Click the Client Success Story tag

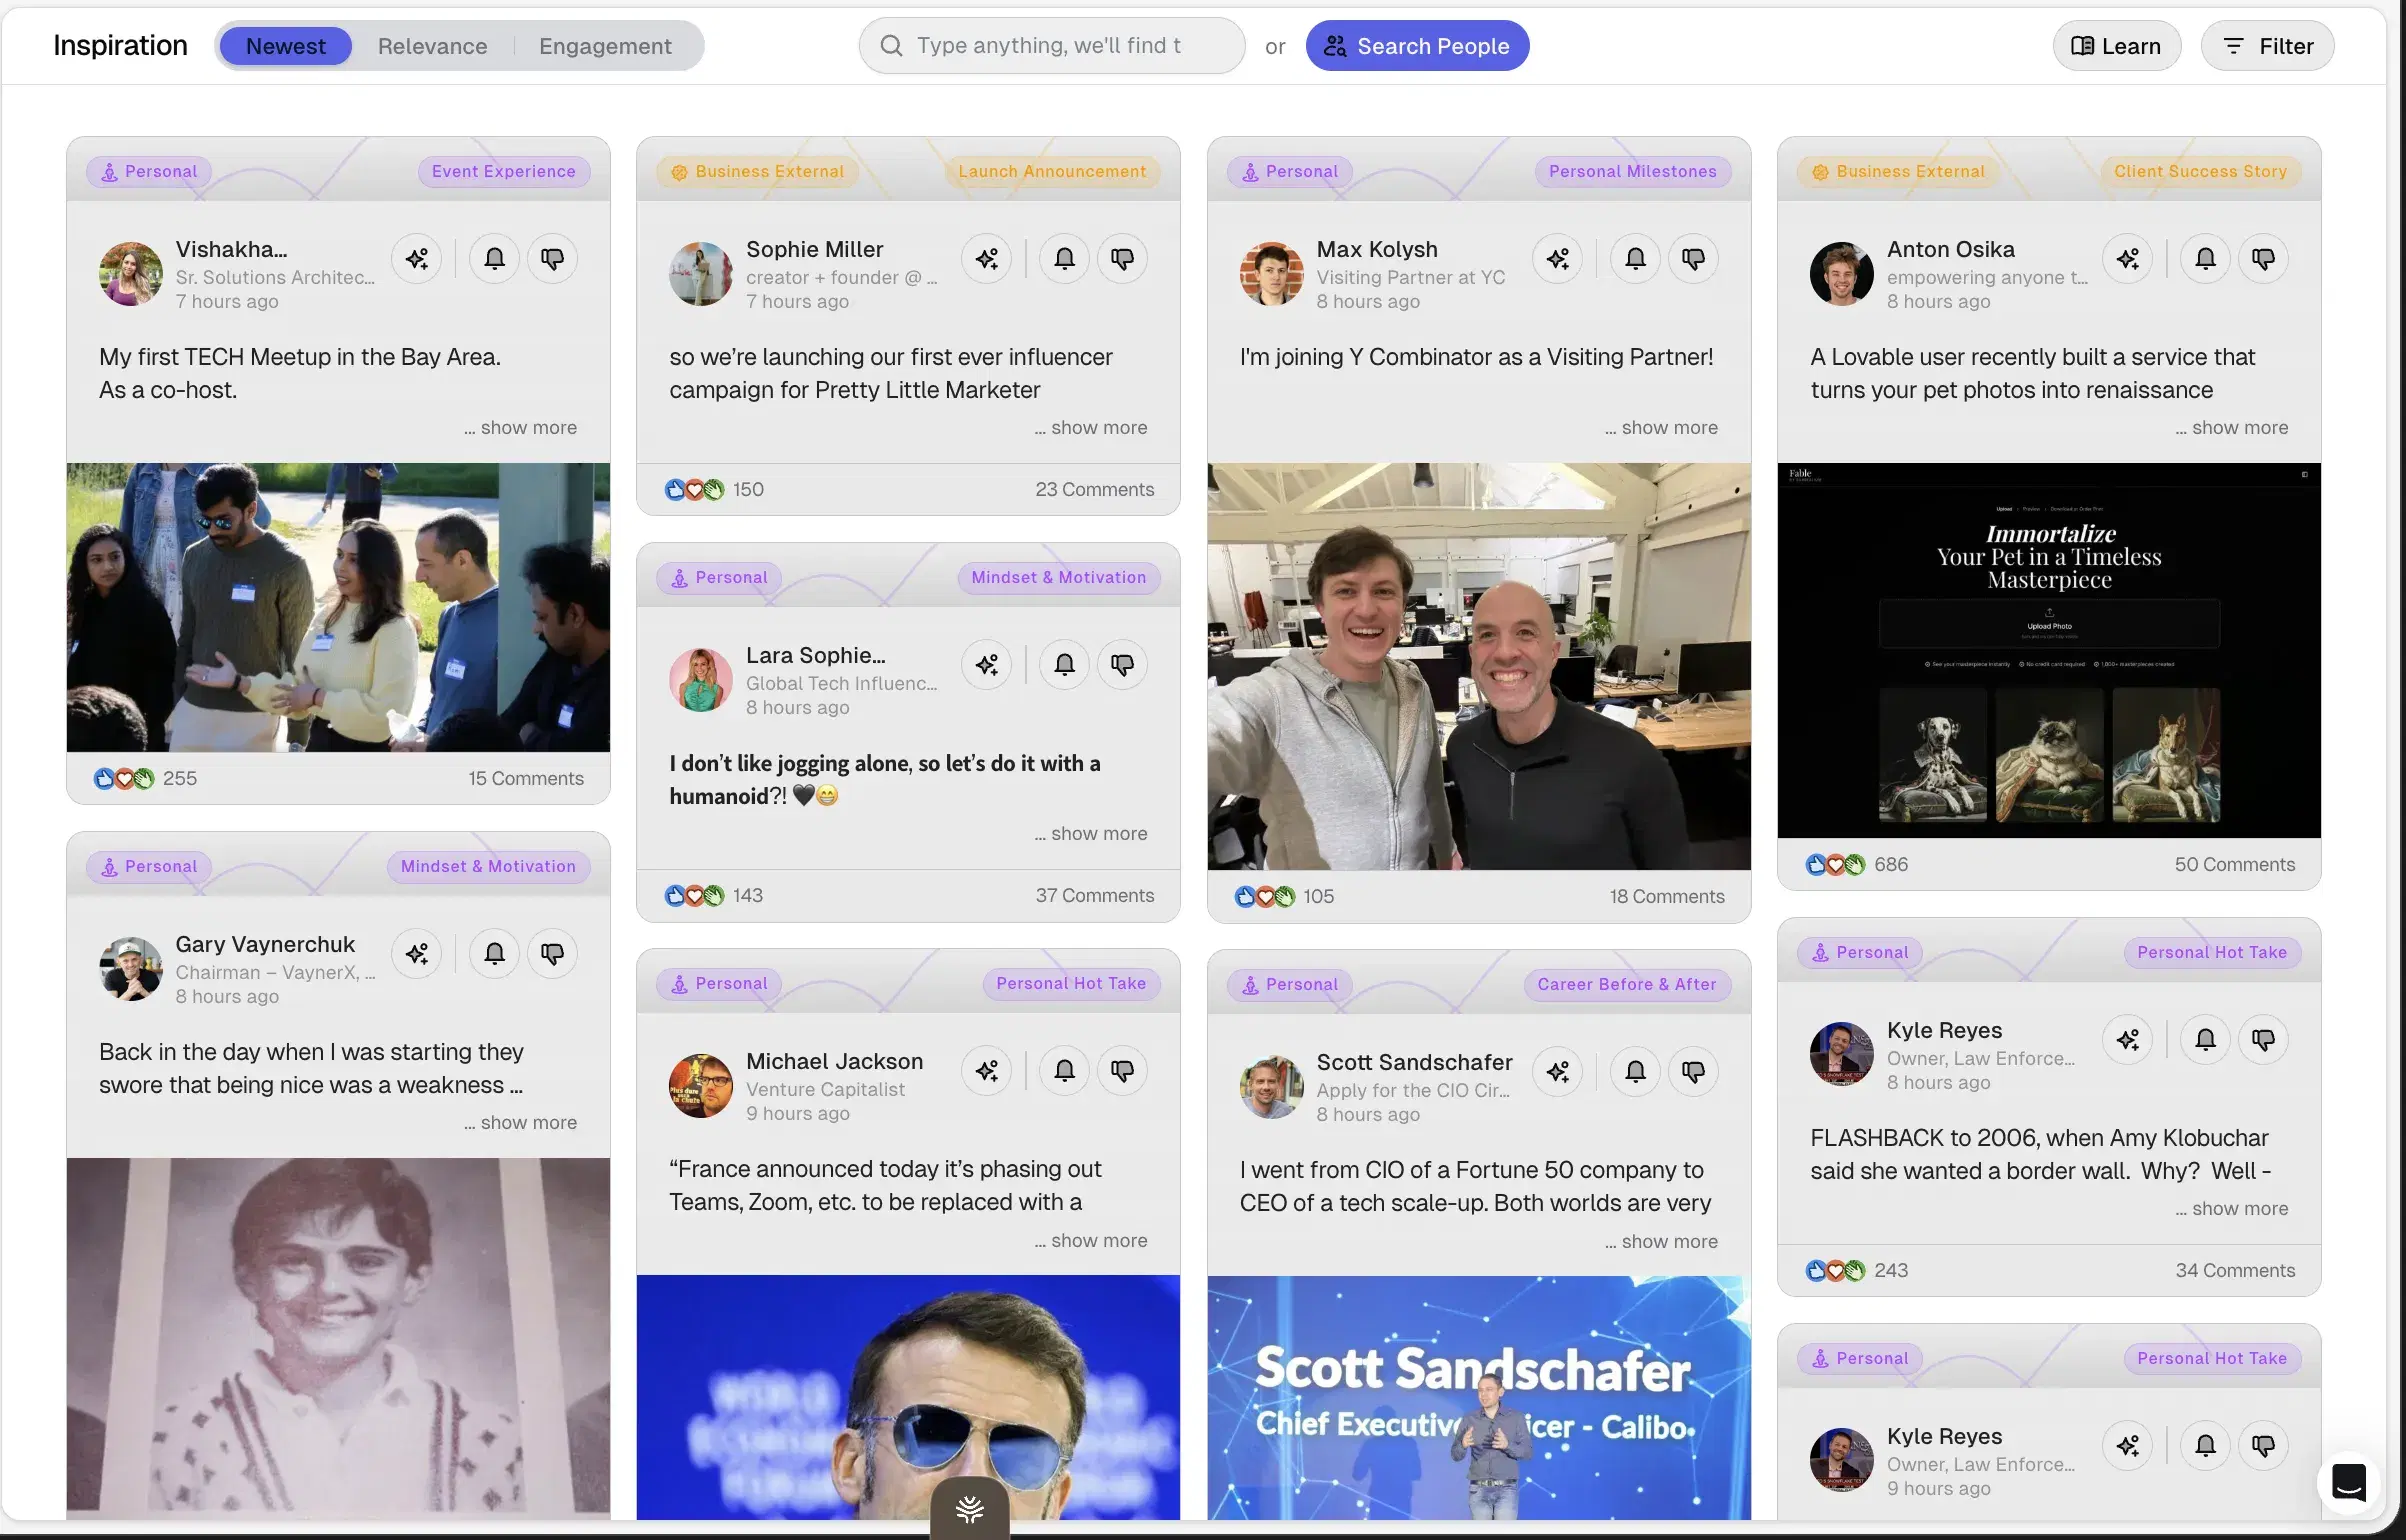2200,171
